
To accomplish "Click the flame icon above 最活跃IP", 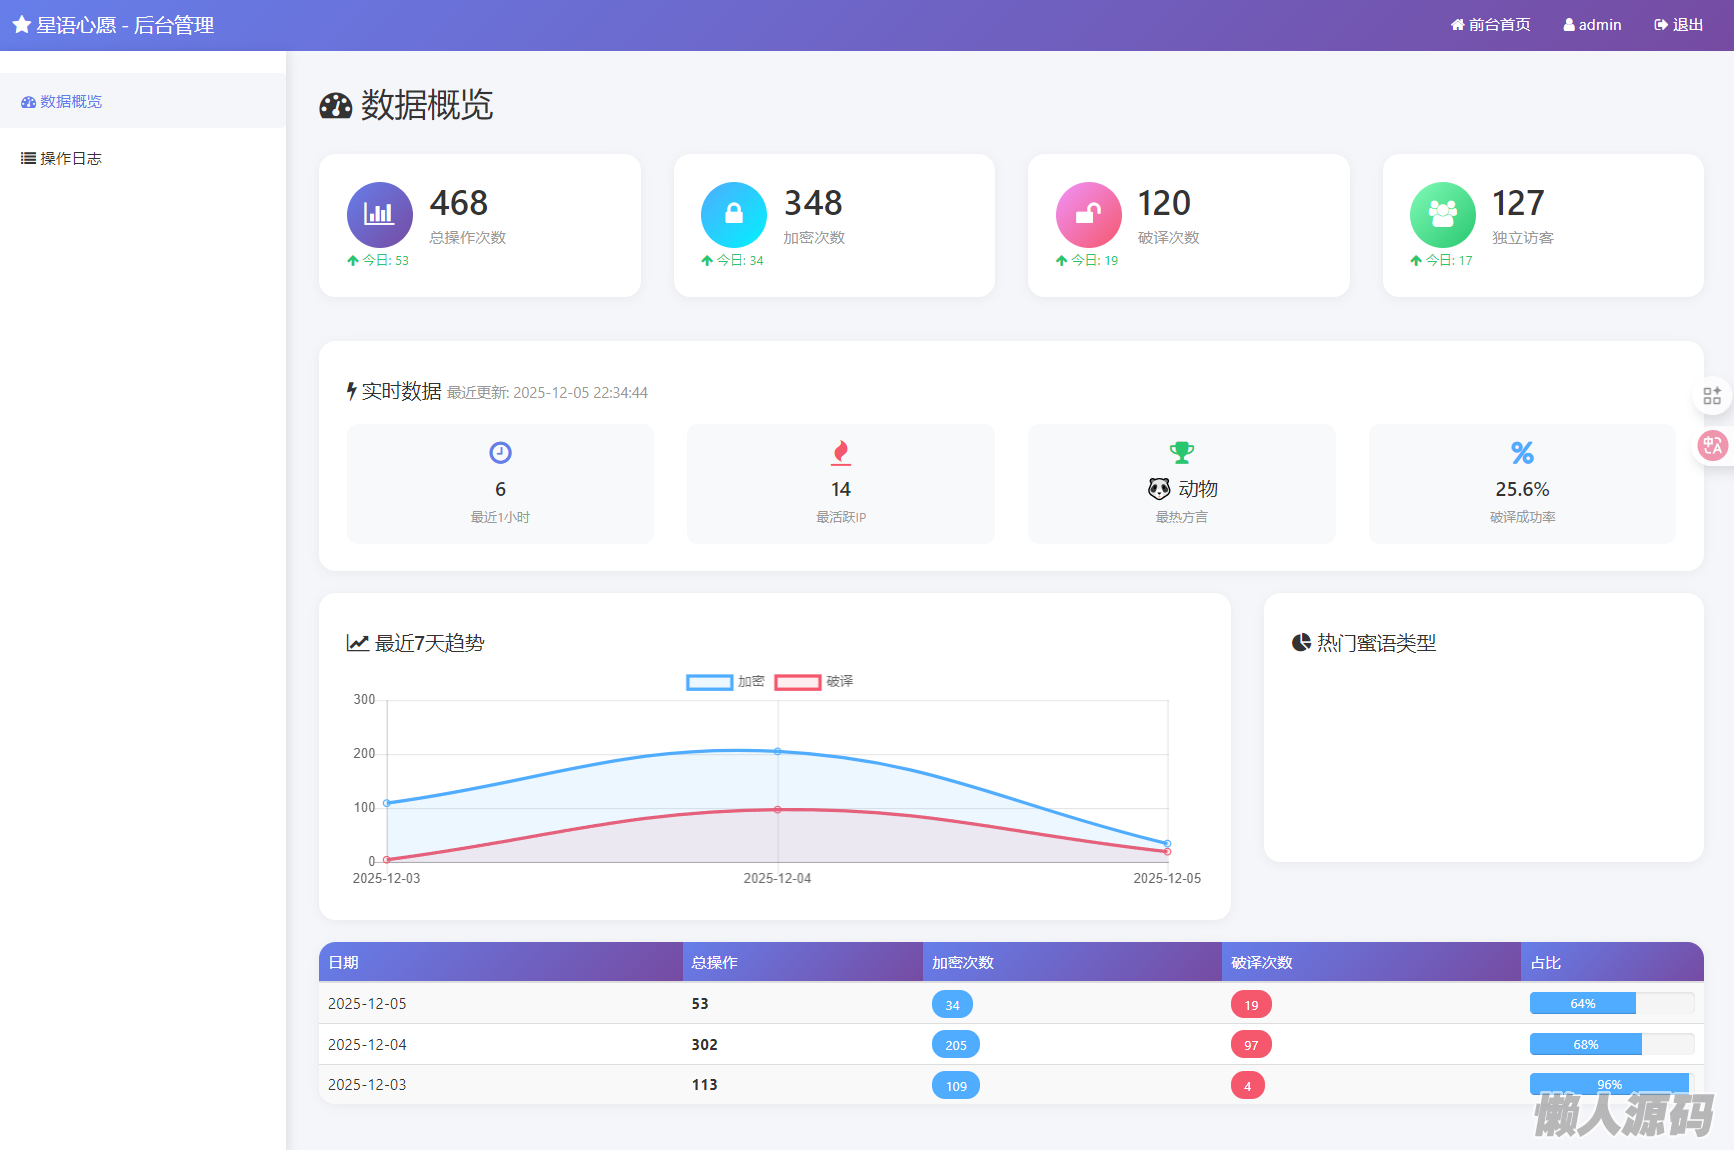I will (841, 453).
